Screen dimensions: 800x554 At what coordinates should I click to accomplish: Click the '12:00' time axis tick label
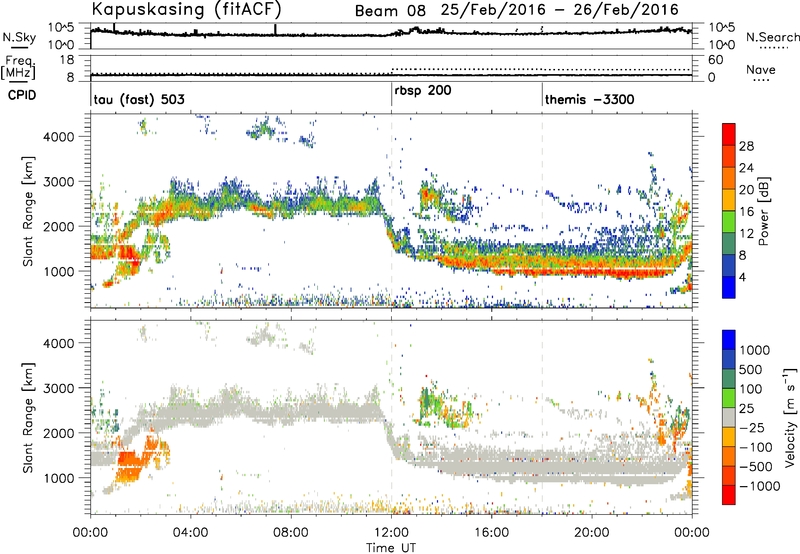391,533
